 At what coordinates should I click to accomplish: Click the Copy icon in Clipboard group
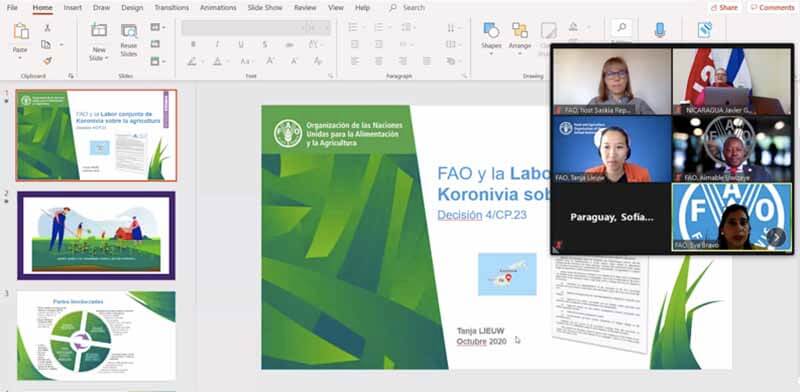[x=46, y=44]
